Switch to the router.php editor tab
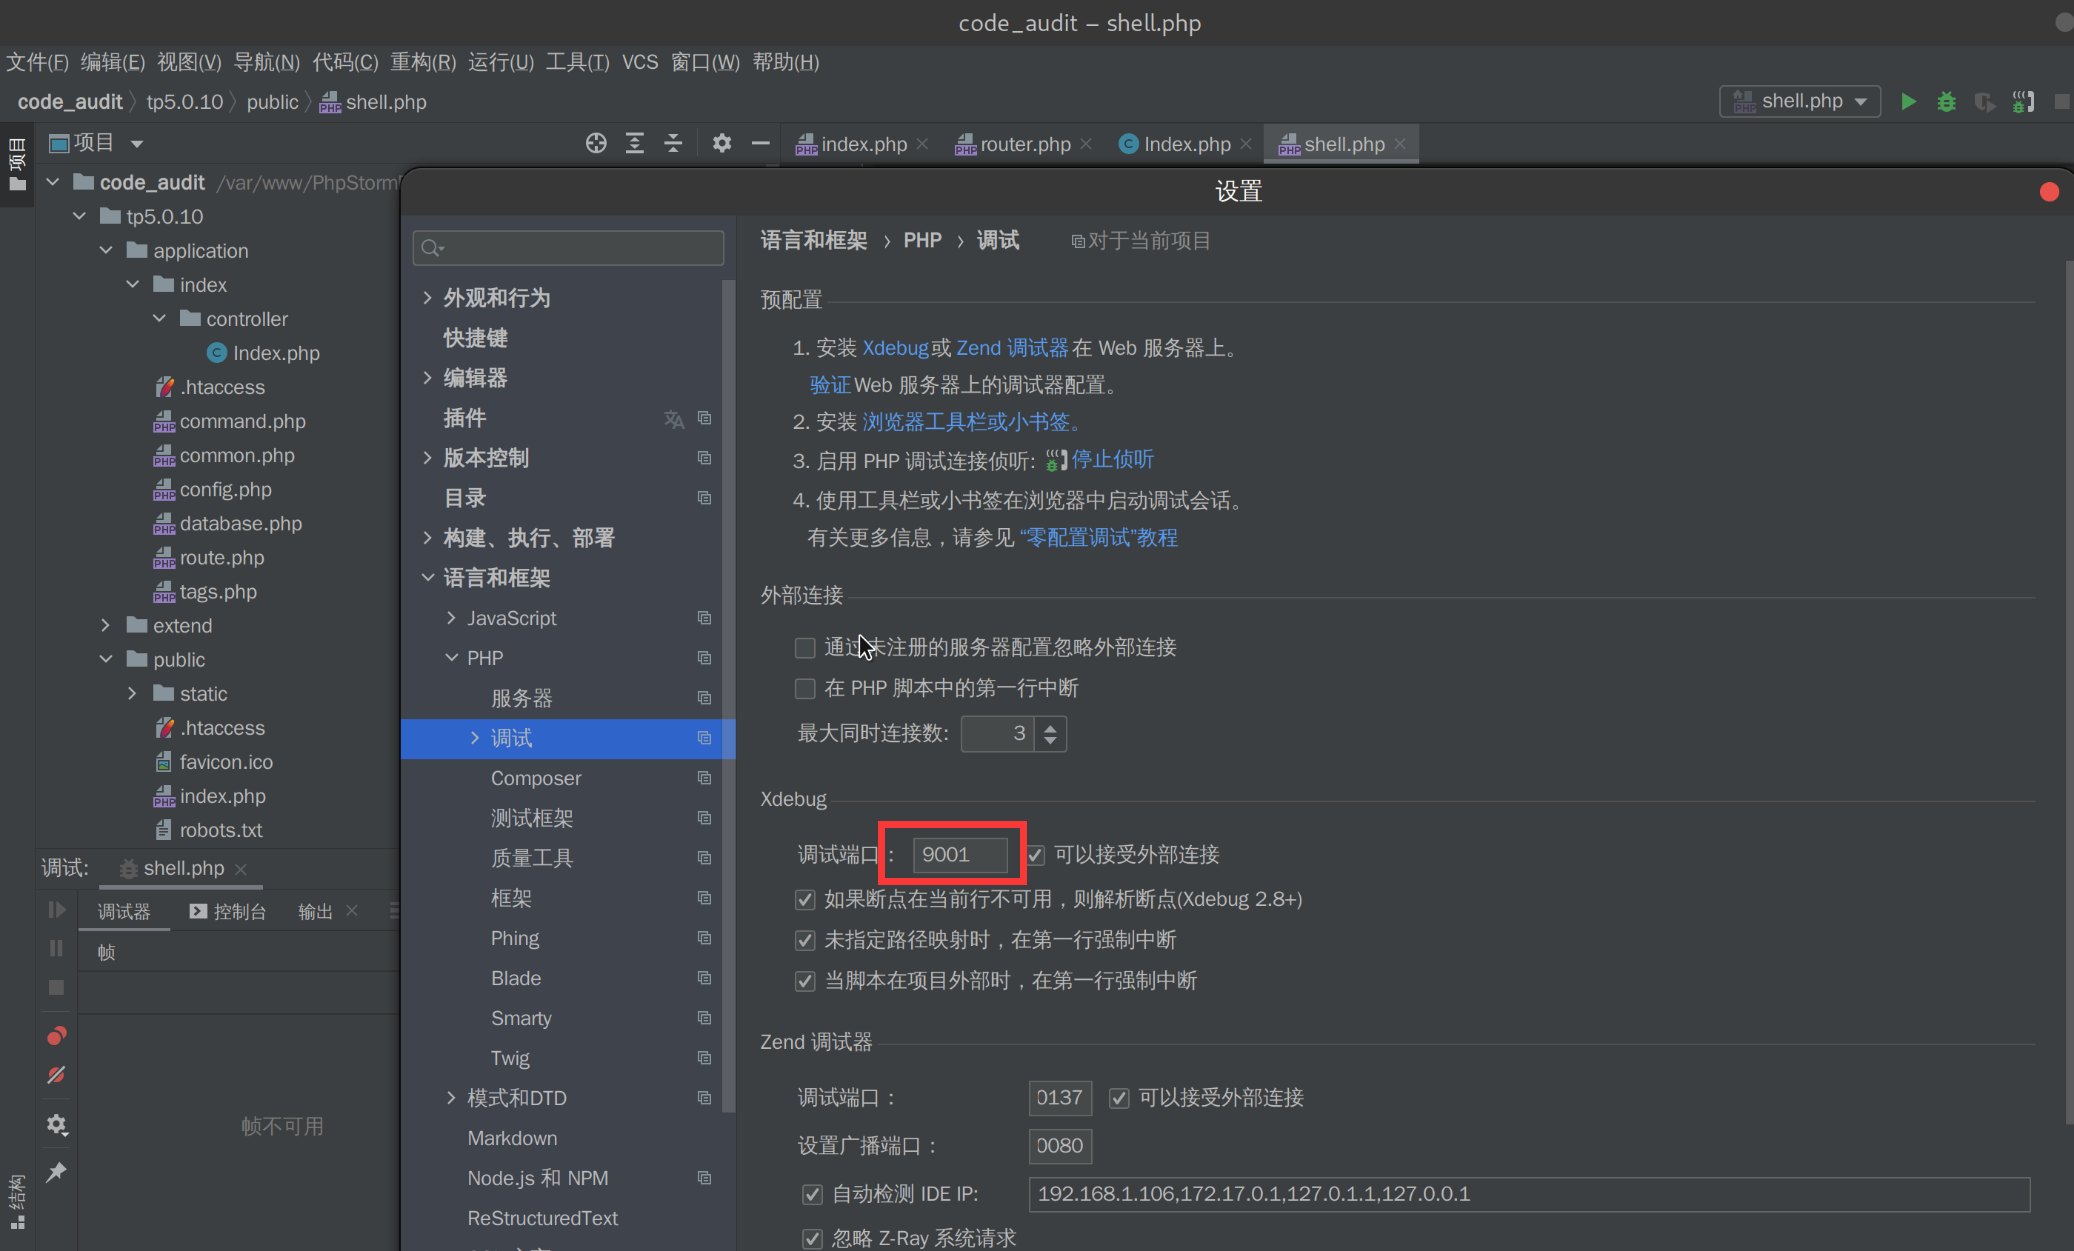Image resolution: width=2074 pixels, height=1251 pixels. point(1024,144)
